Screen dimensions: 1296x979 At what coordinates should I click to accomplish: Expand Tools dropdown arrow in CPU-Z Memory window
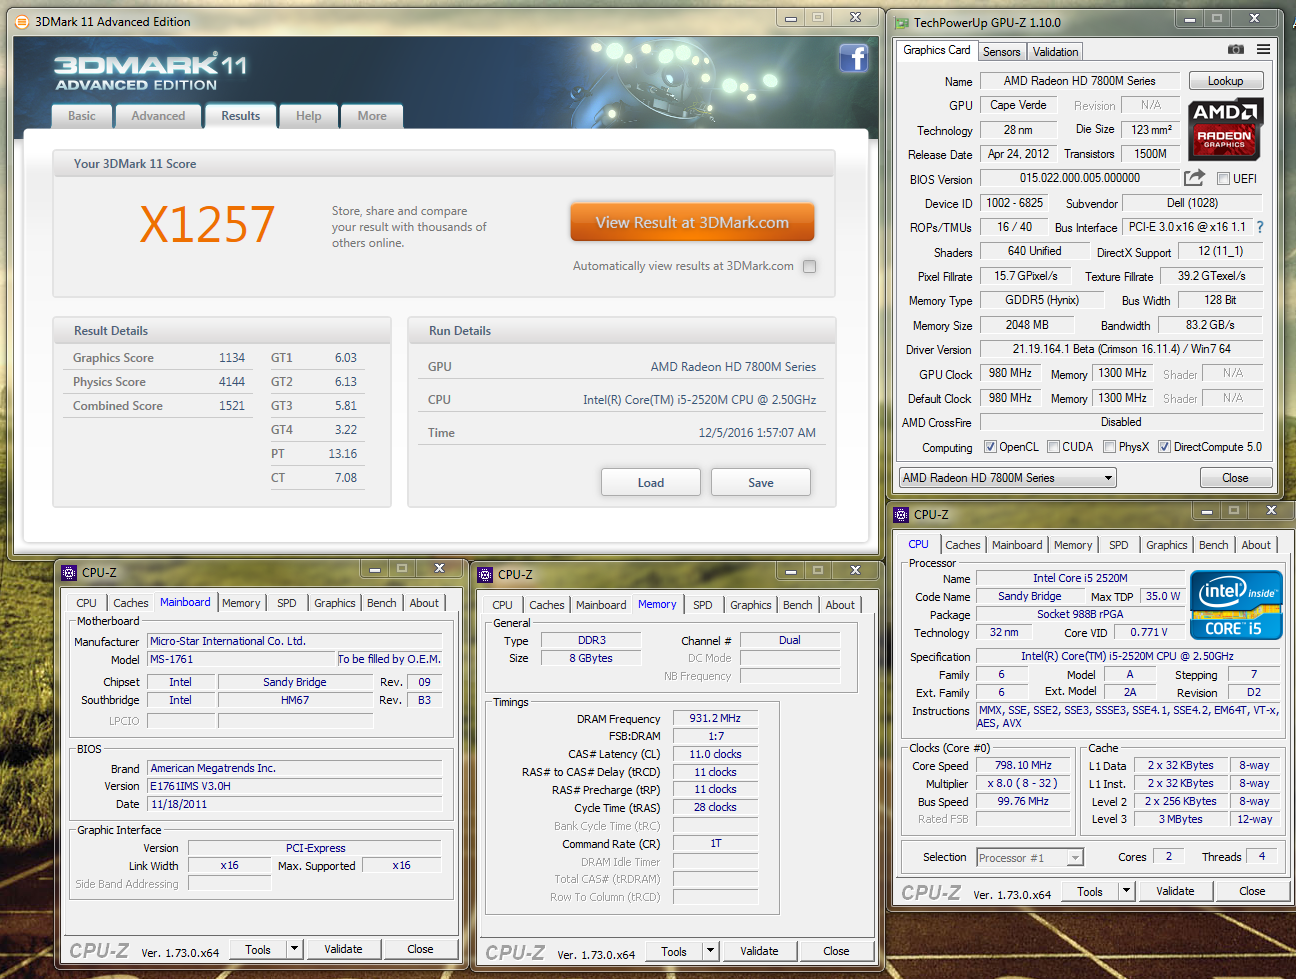tap(710, 952)
